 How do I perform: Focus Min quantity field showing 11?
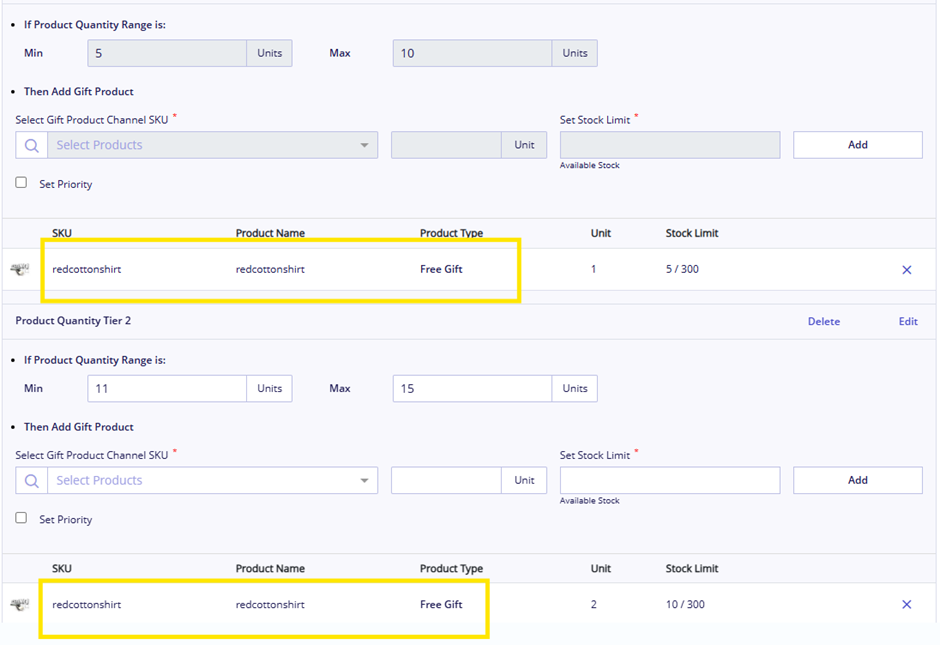pyautogui.click(x=167, y=388)
